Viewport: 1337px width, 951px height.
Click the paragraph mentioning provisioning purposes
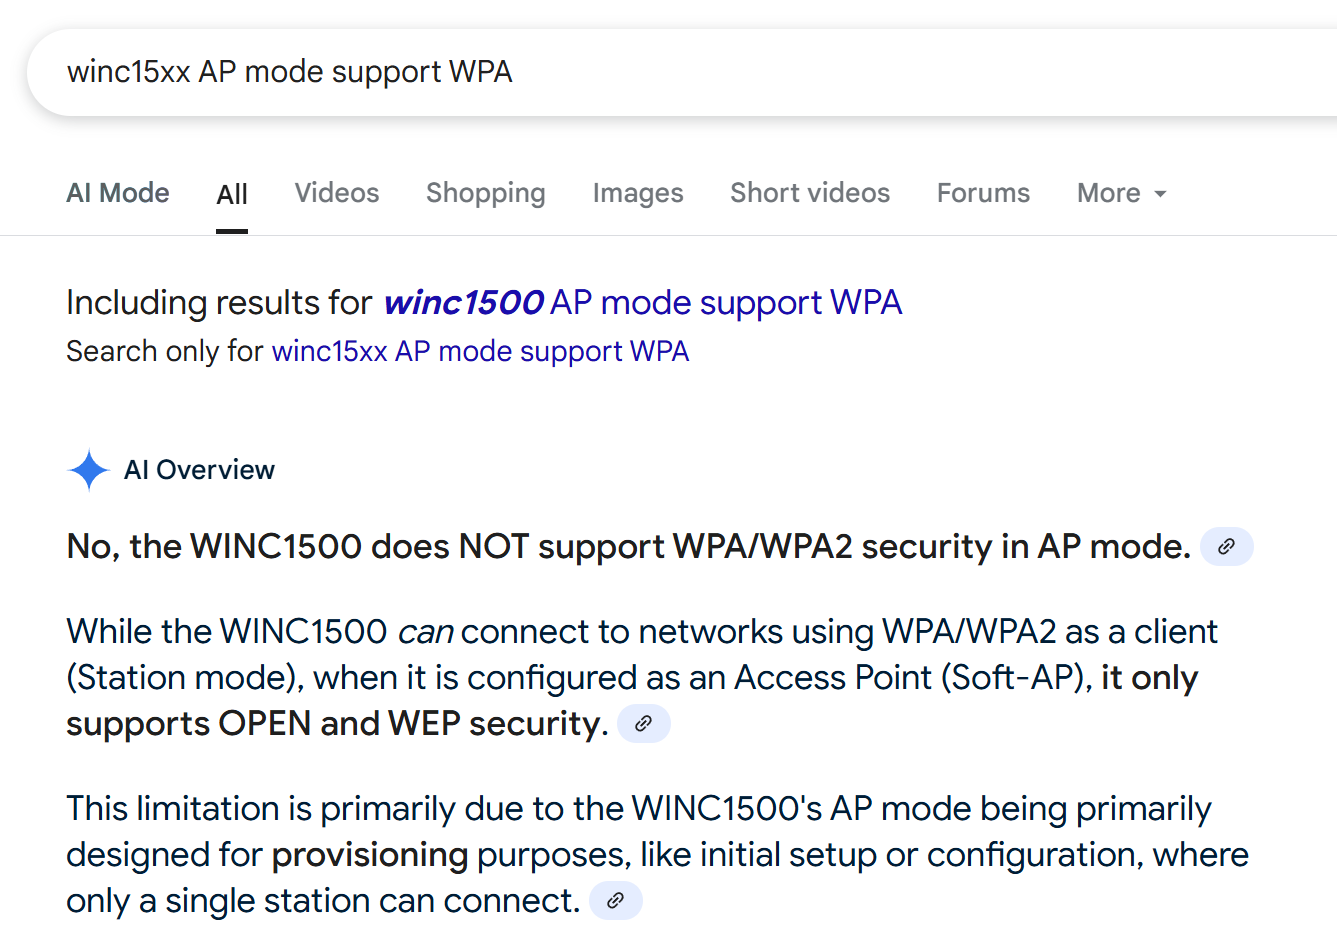point(657,855)
